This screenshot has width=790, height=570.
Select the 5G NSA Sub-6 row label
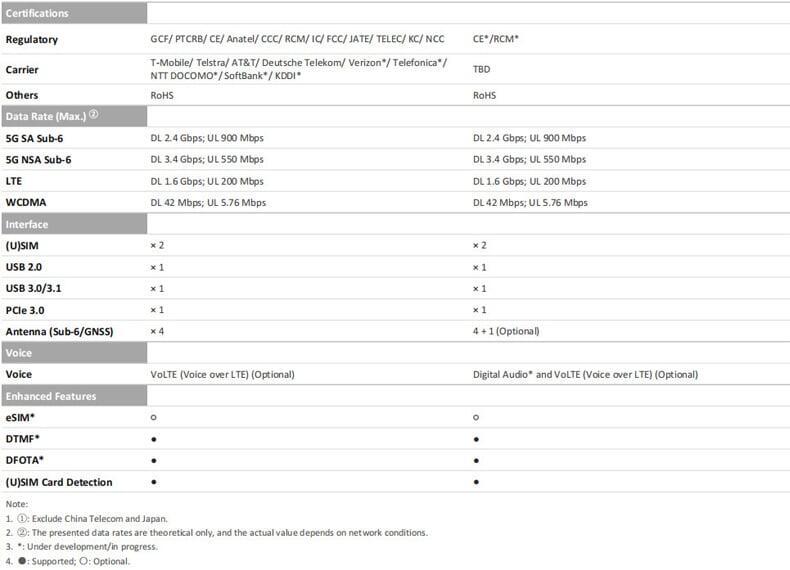pos(38,160)
